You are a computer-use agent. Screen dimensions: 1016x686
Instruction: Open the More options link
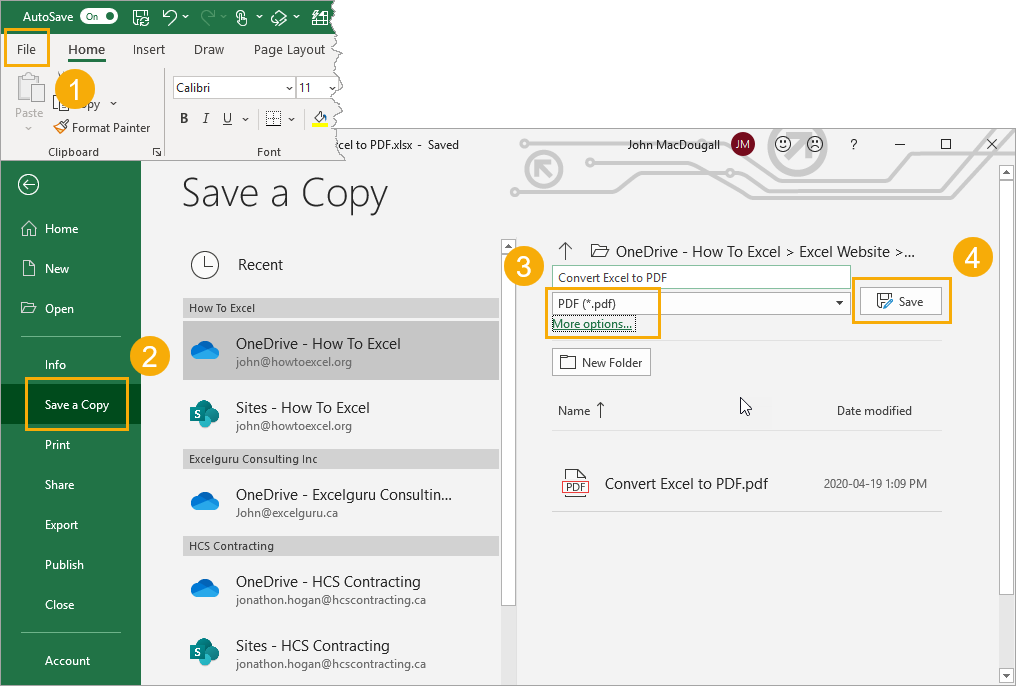591,323
